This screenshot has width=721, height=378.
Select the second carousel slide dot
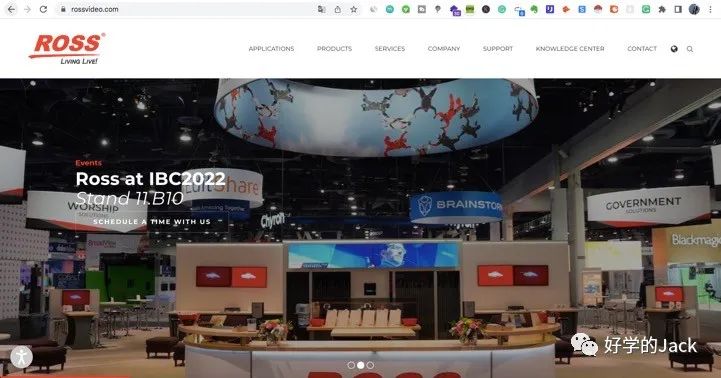pos(360,365)
